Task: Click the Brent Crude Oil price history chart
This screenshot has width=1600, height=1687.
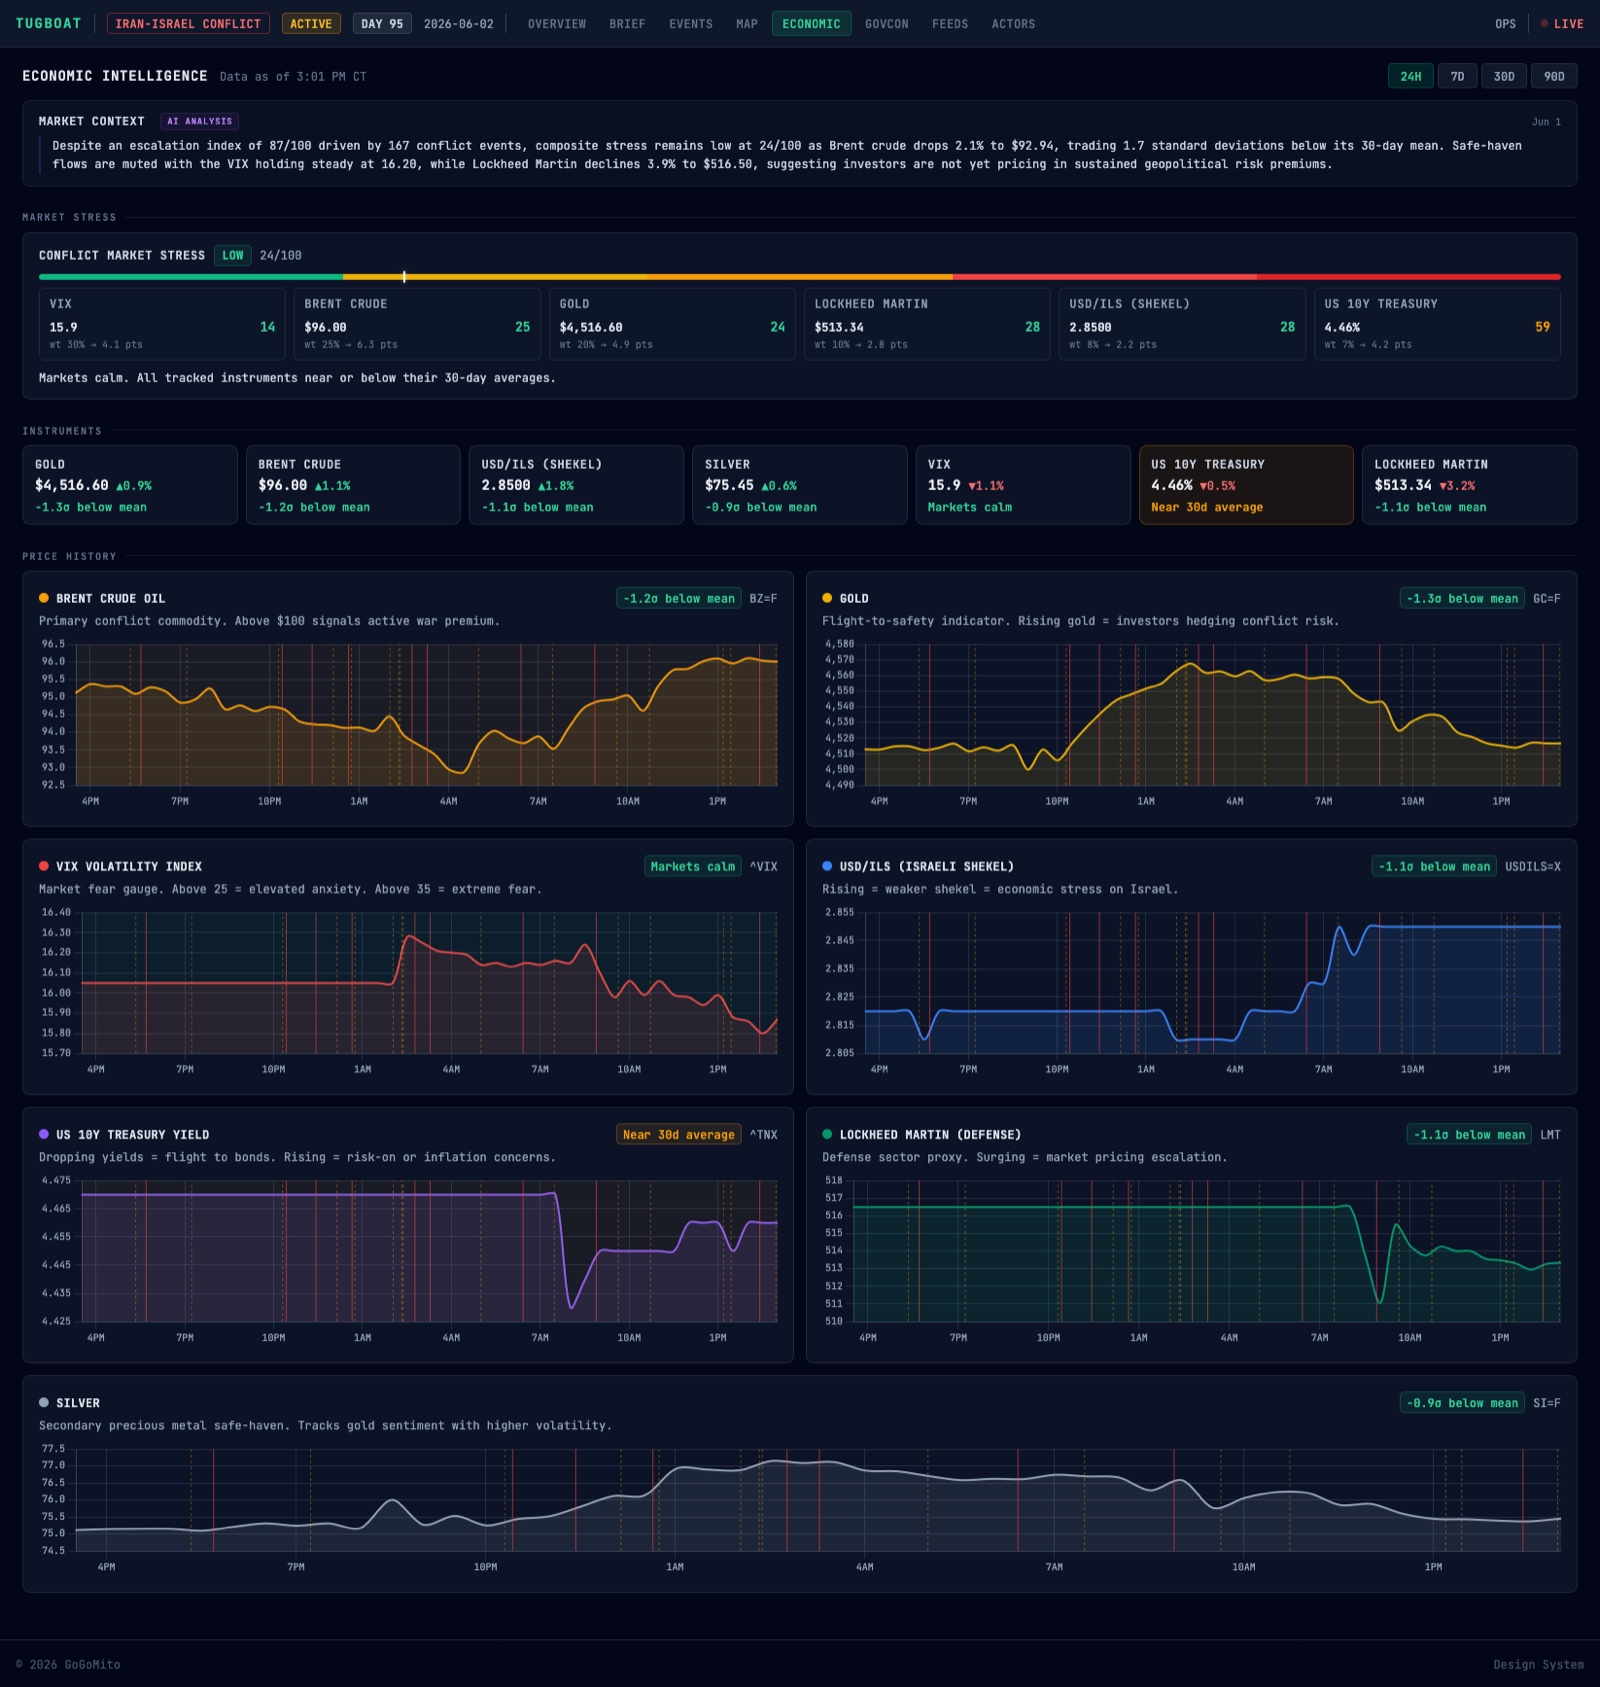Action: (x=408, y=723)
